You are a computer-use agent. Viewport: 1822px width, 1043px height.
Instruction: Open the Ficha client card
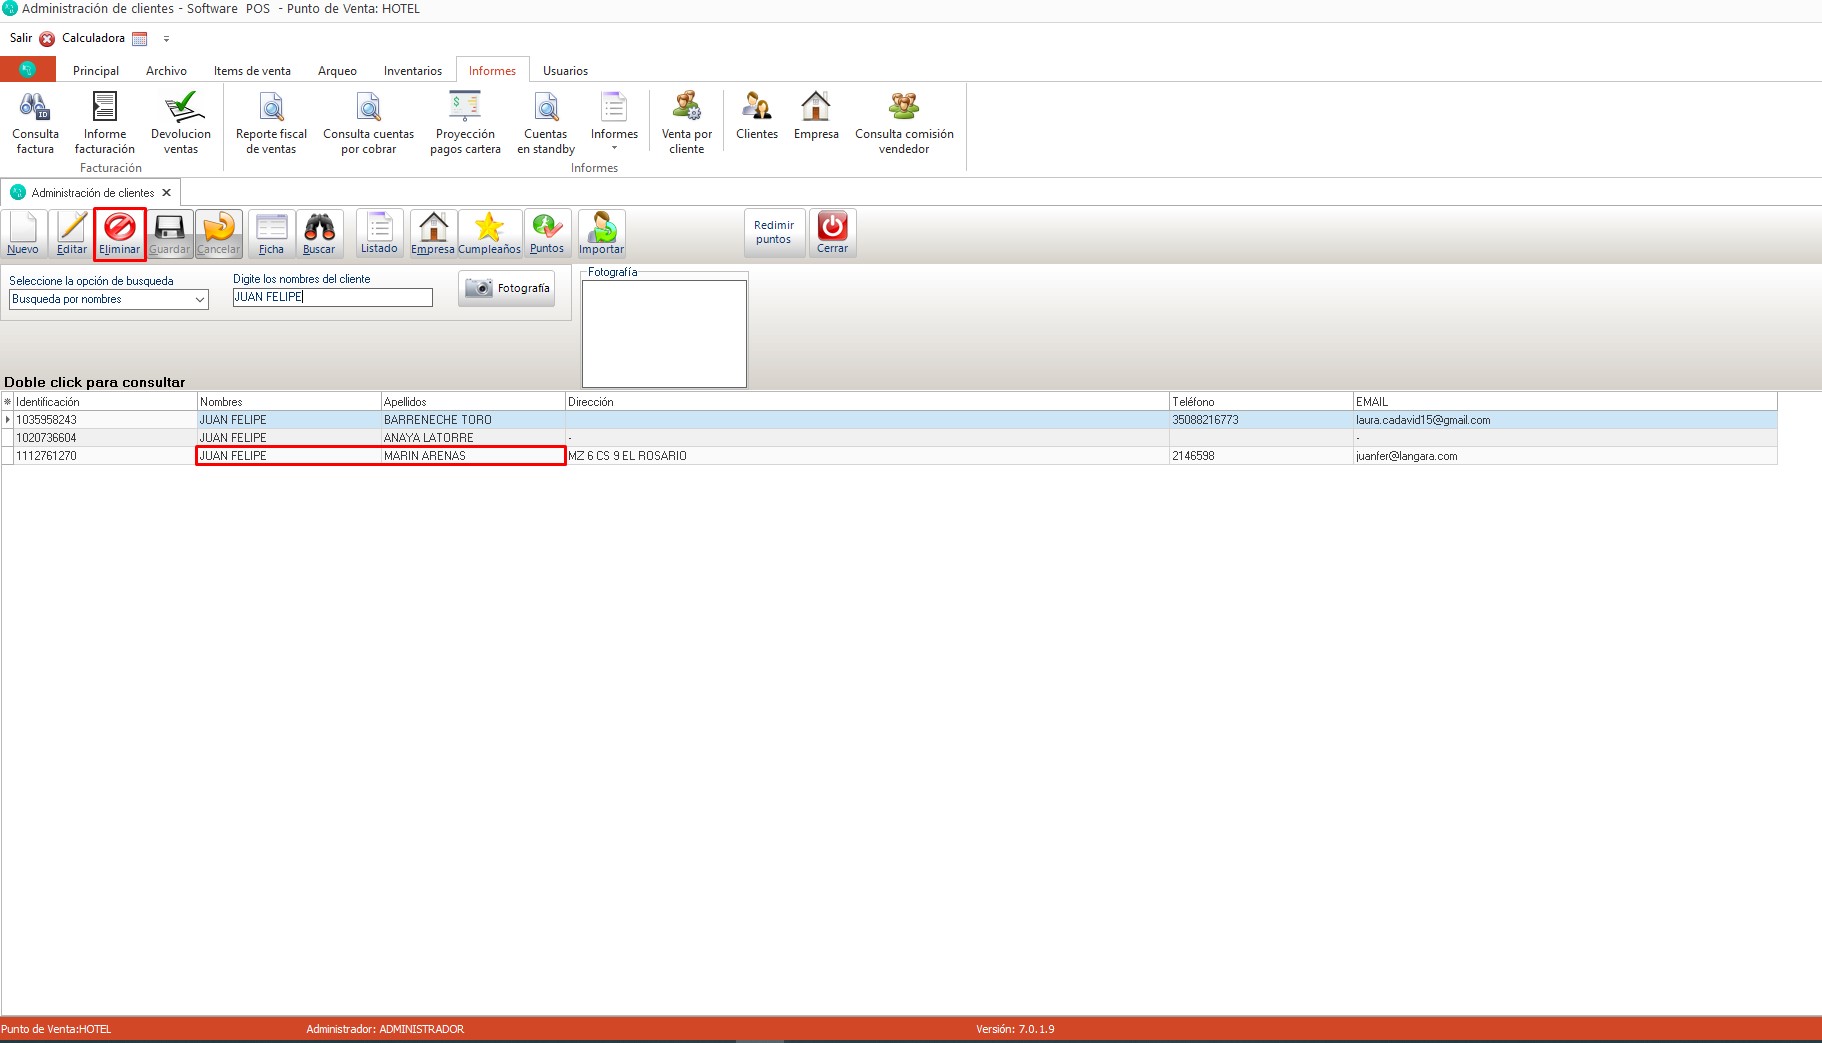[271, 233]
